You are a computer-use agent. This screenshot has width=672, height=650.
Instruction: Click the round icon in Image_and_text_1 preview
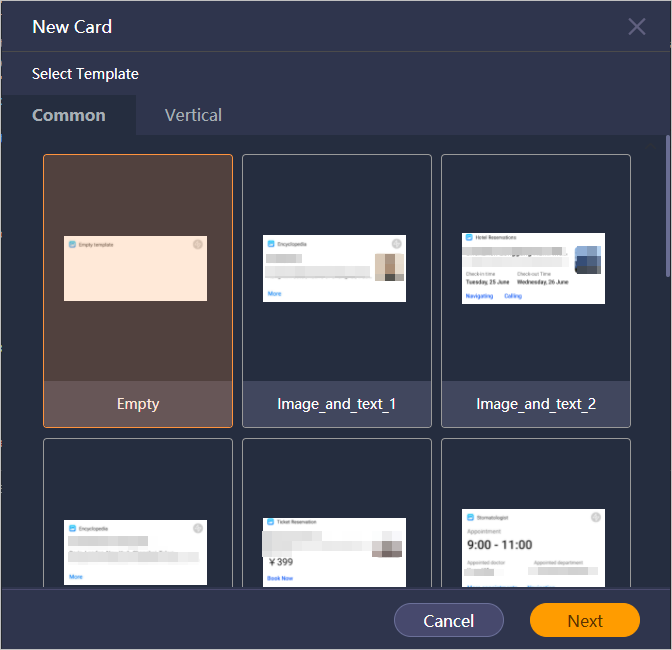click(396, 244)
